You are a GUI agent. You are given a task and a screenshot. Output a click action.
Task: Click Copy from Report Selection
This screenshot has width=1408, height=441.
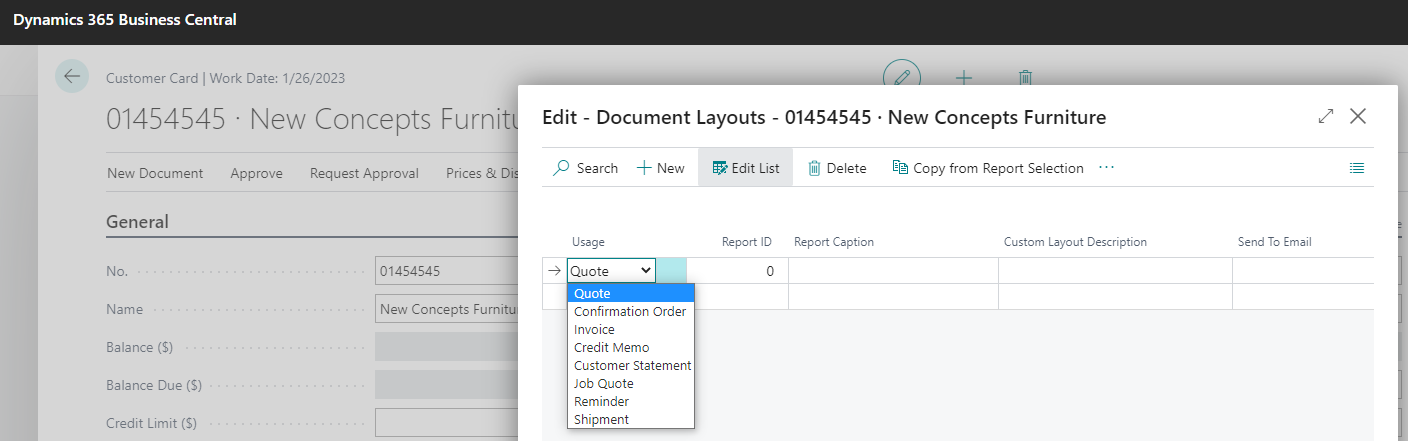pyautogui.click(x=988, y=168)
